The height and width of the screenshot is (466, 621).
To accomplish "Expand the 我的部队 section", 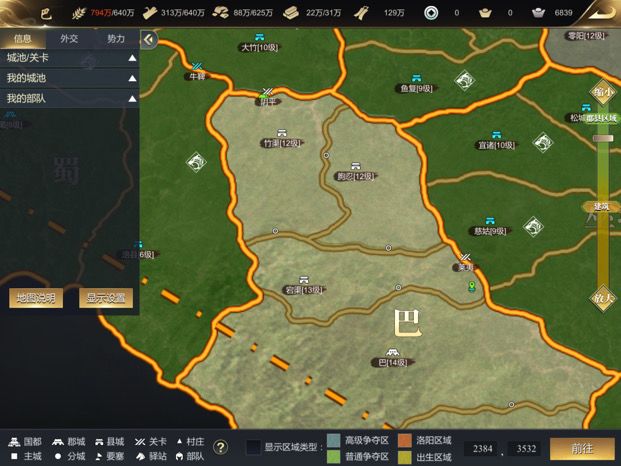I will click(70, 98).
